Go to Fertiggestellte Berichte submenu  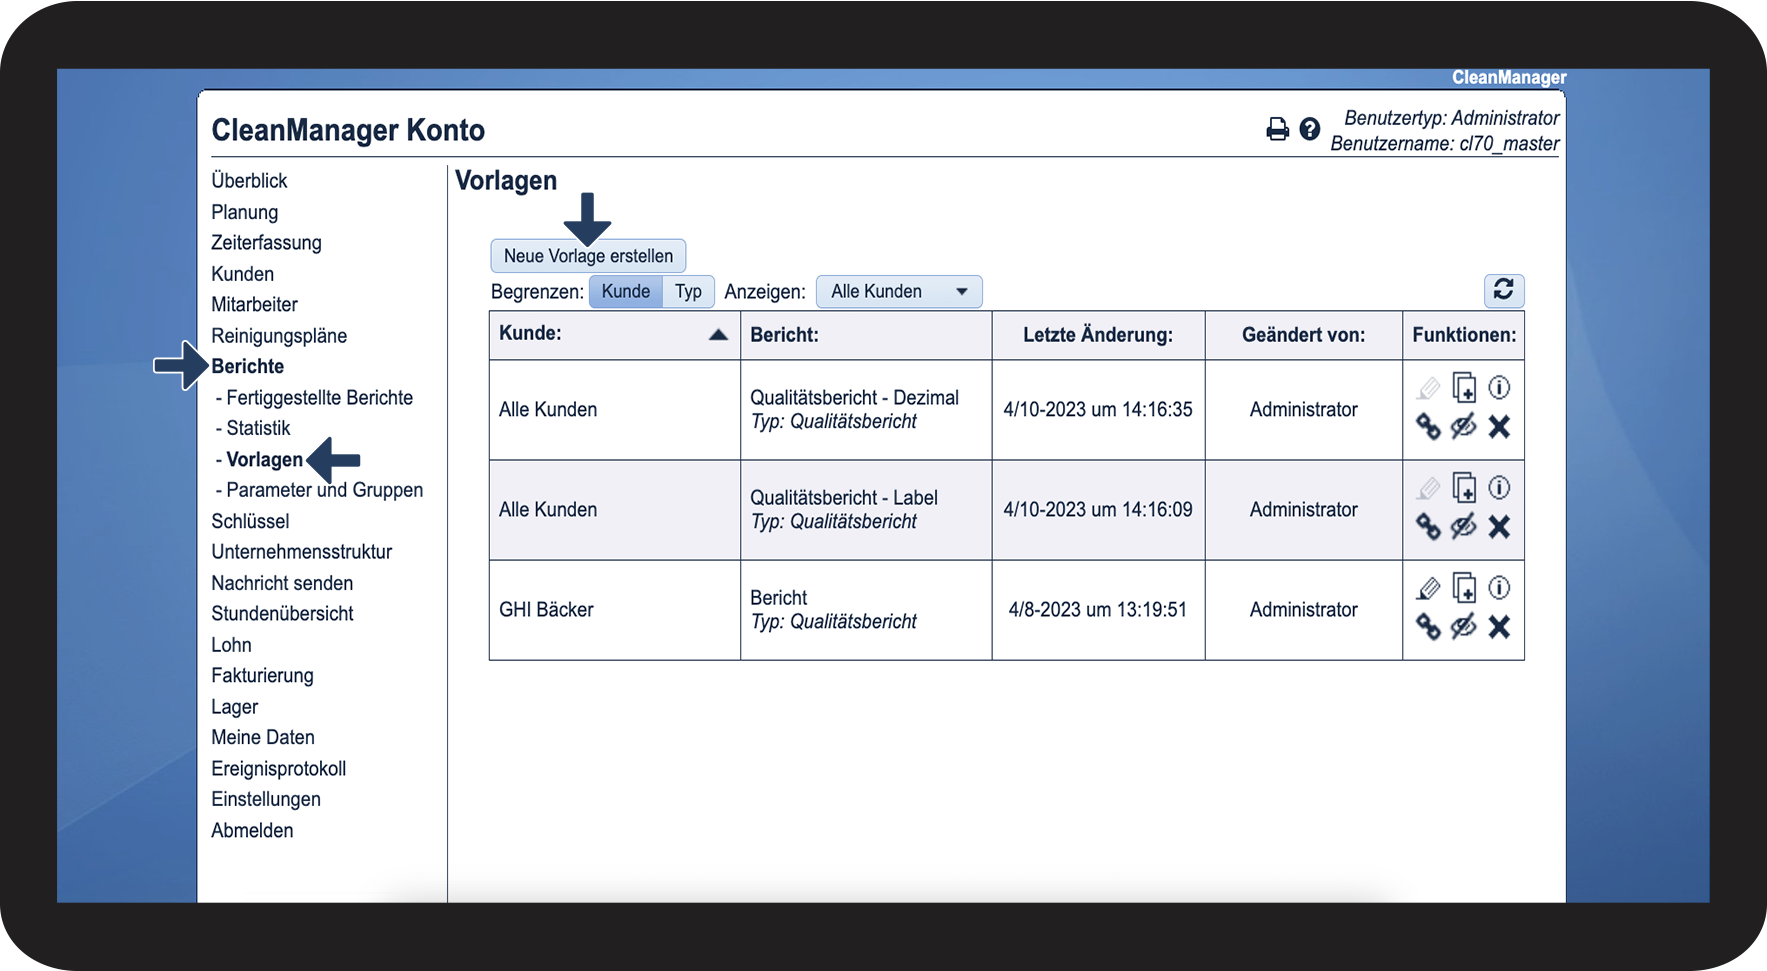click(x=319, y=397)
